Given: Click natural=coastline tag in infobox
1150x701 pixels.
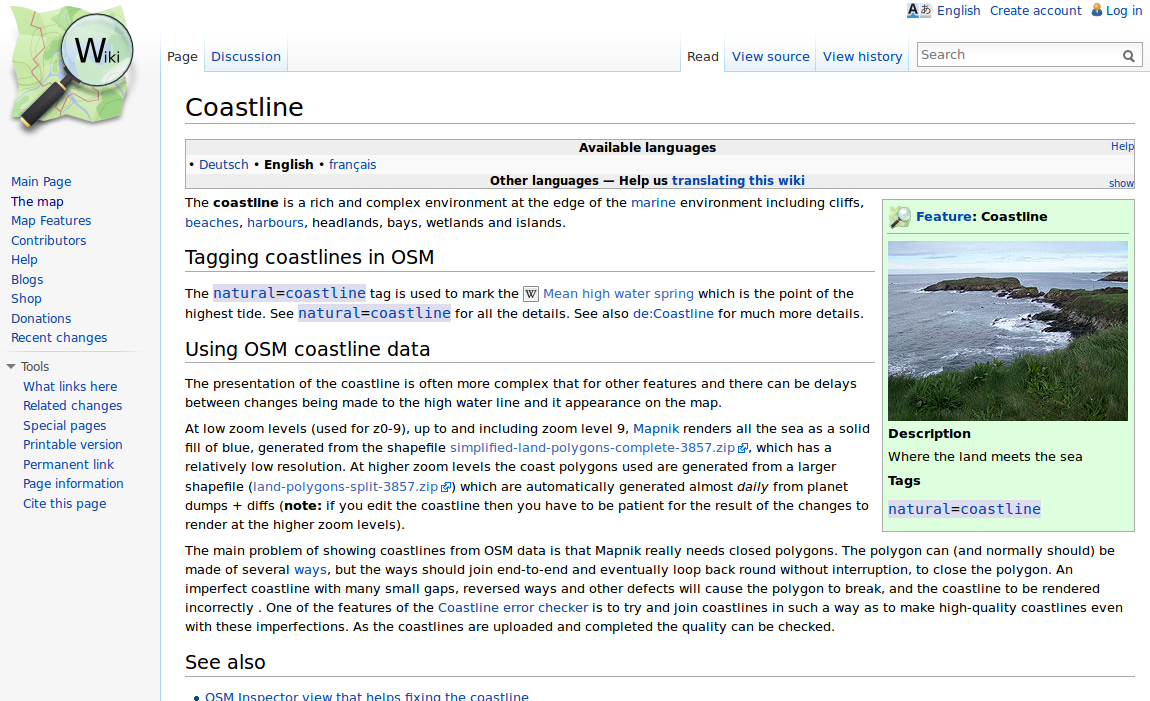Looking at the screenshot, I should tap(964, 509).
